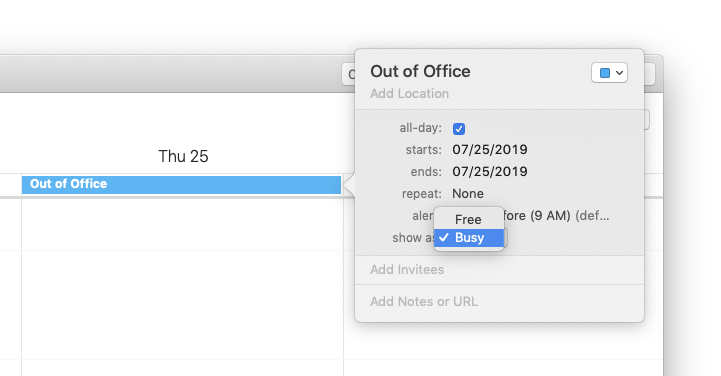Click the ends date 07/25/2019

[490, 171]
